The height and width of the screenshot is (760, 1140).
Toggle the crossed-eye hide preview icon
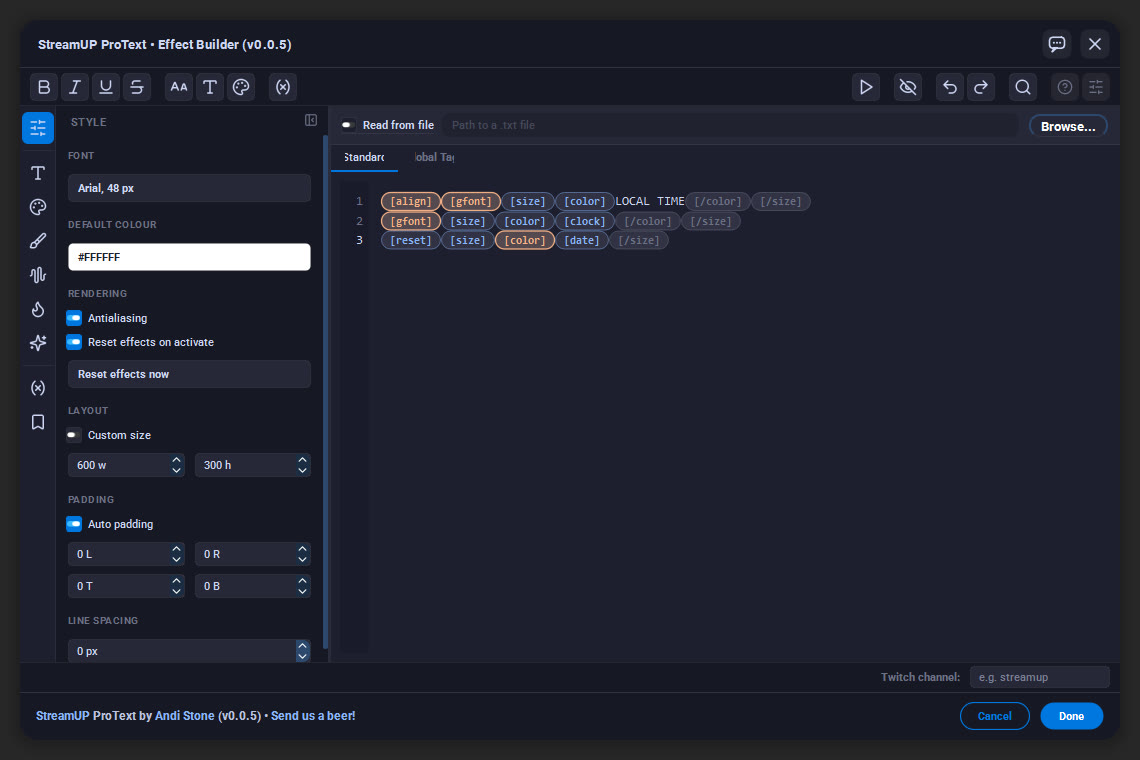pyautogui.click(x=908, y=87)
